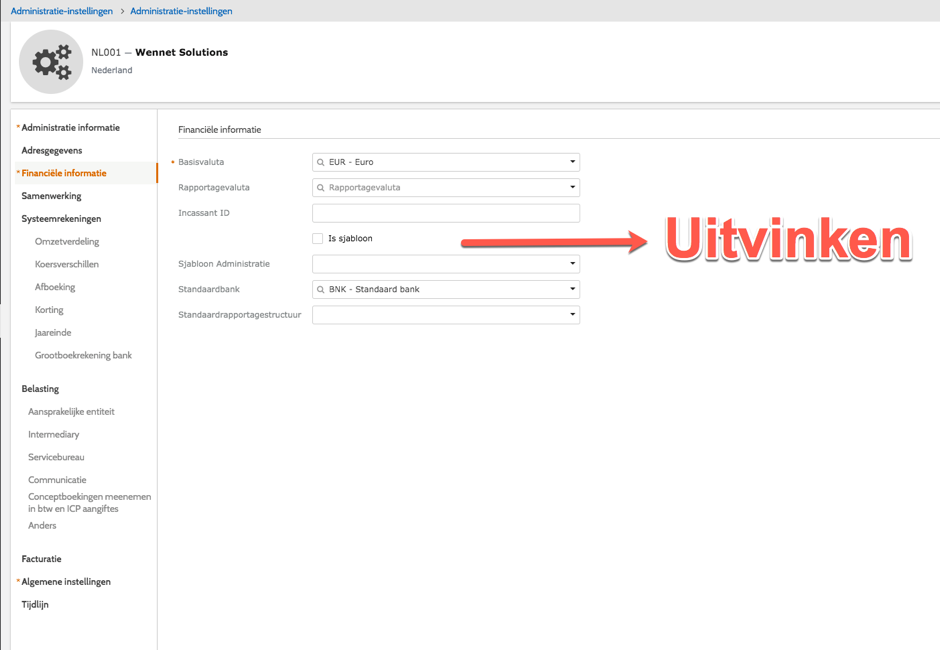Click the Wennet Solutions company name
Screen dimensions: 940x650
182,53
